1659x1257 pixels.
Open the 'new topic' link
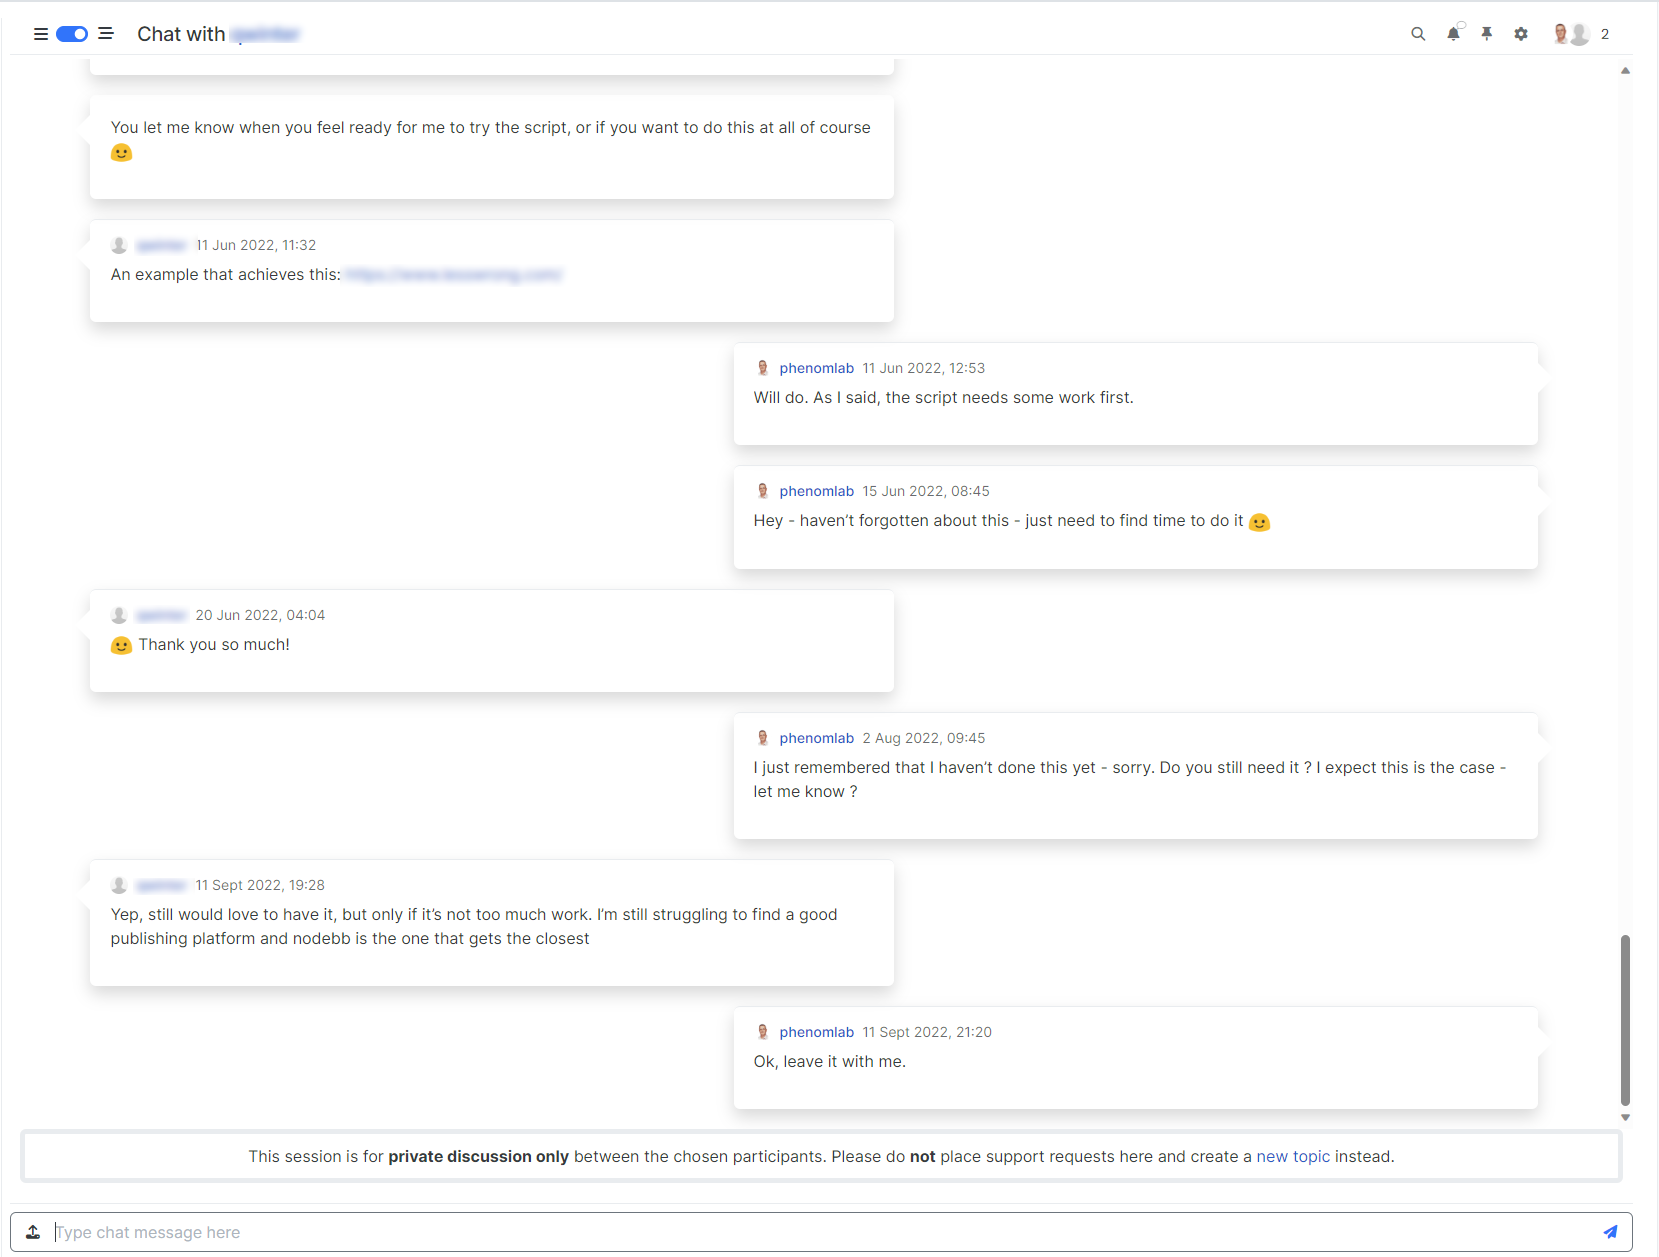(1292, 1156)
